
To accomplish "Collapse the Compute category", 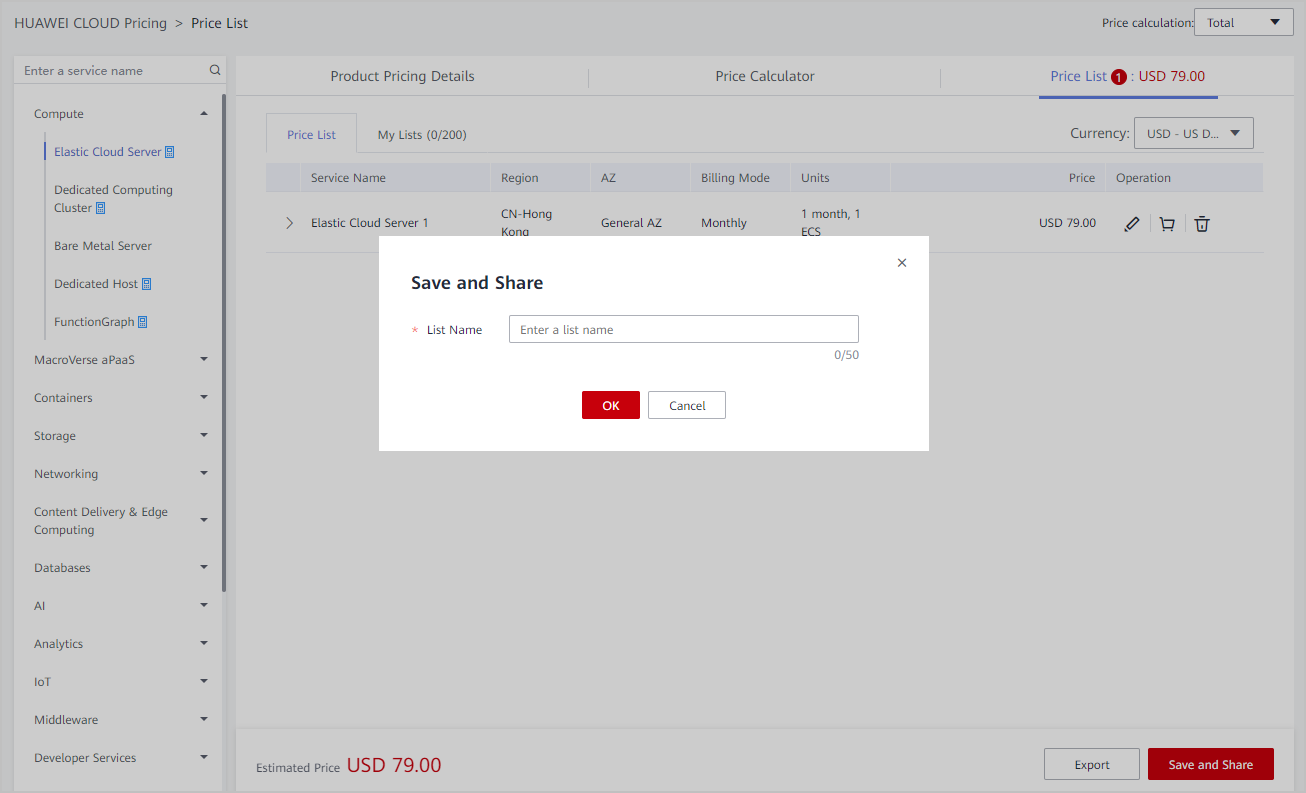I will click(x=204, y=114).
